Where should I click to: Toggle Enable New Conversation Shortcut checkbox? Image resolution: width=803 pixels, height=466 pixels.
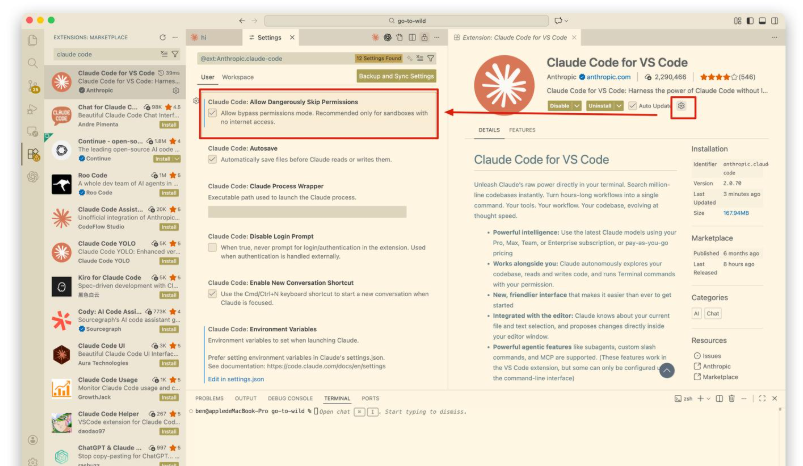[x=213, y=294]
